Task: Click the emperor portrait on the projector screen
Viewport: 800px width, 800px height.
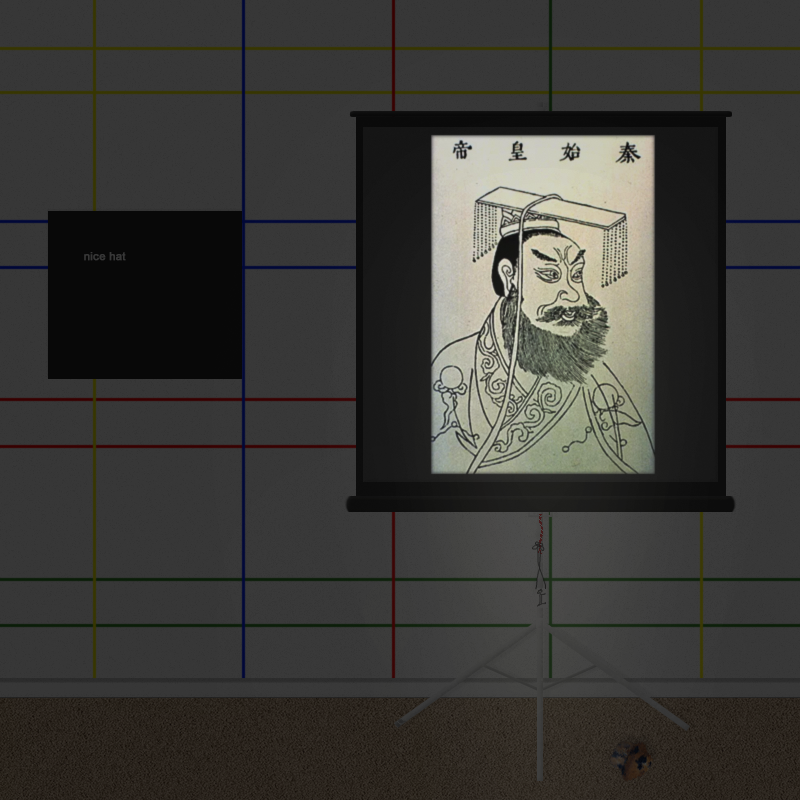Action: (543, 305)
